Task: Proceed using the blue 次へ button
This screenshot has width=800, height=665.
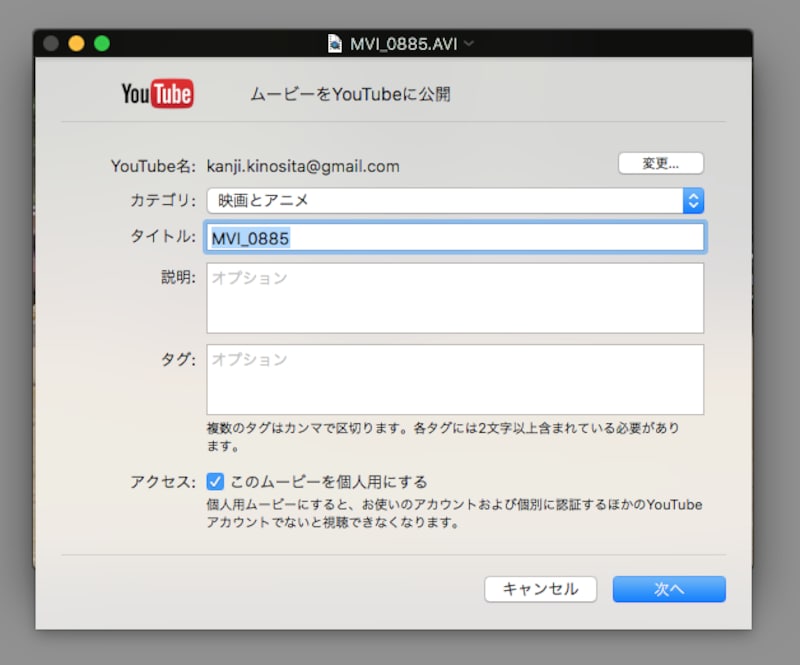Action: [668, 589]
